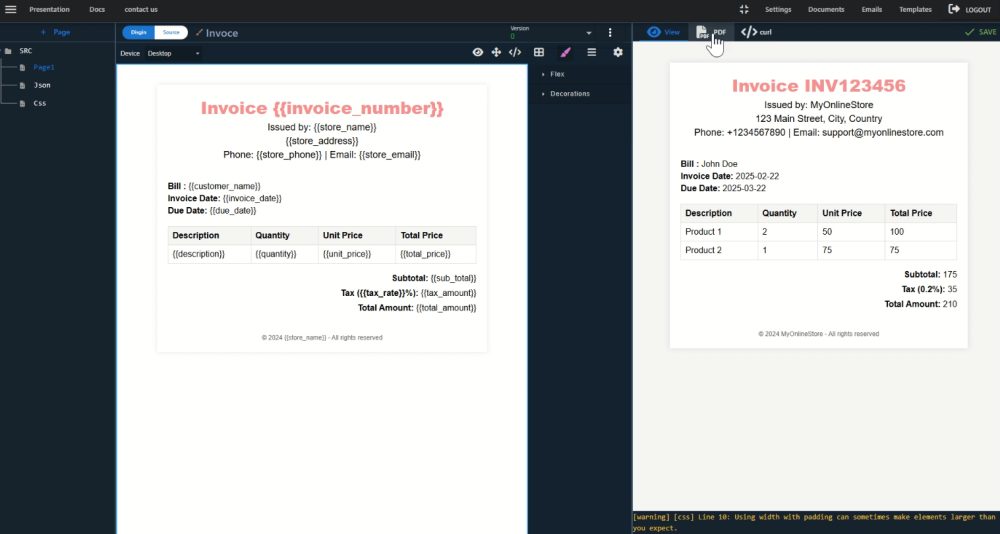Select Page1 in the file tree
Image resolution: width=1000 pixels, height=534 pixels.
click(44, 68)
